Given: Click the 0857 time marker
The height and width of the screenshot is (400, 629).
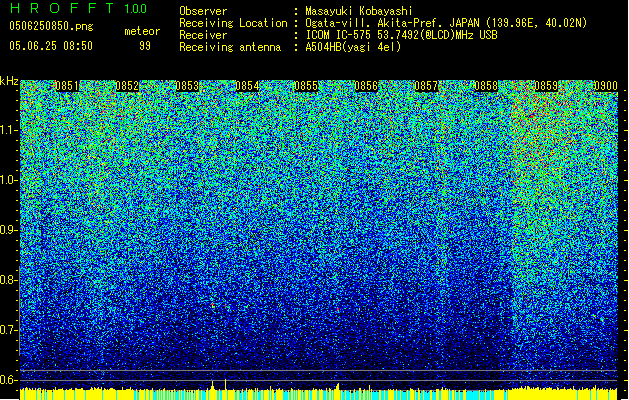Looking at the screenshot, I should click(426, 86).
